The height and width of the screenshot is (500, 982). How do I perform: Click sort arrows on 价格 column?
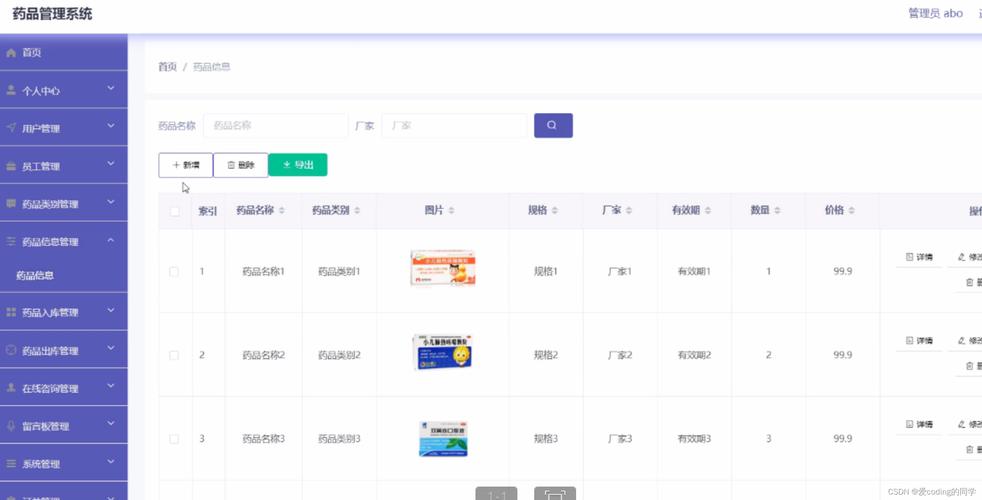[x=853, y=211]
